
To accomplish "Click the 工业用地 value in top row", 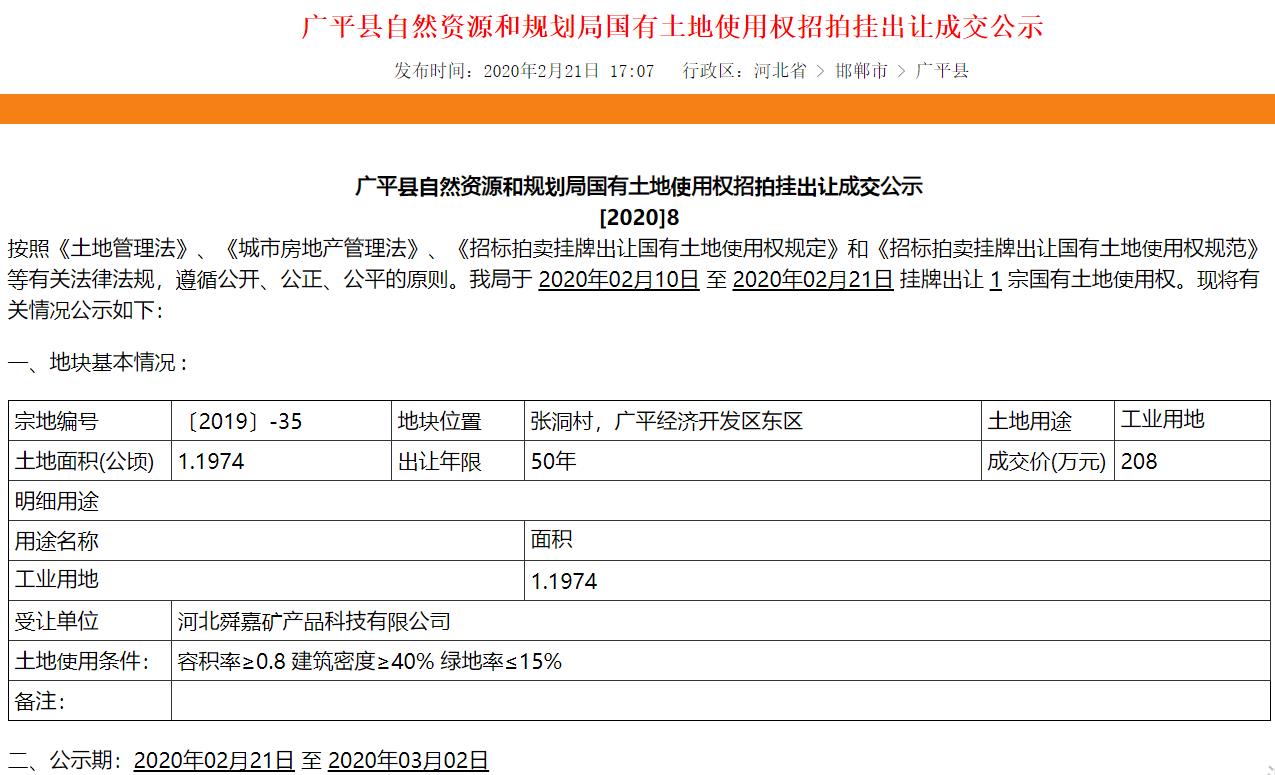I will pyautogui.click(x=1162, y=419).
